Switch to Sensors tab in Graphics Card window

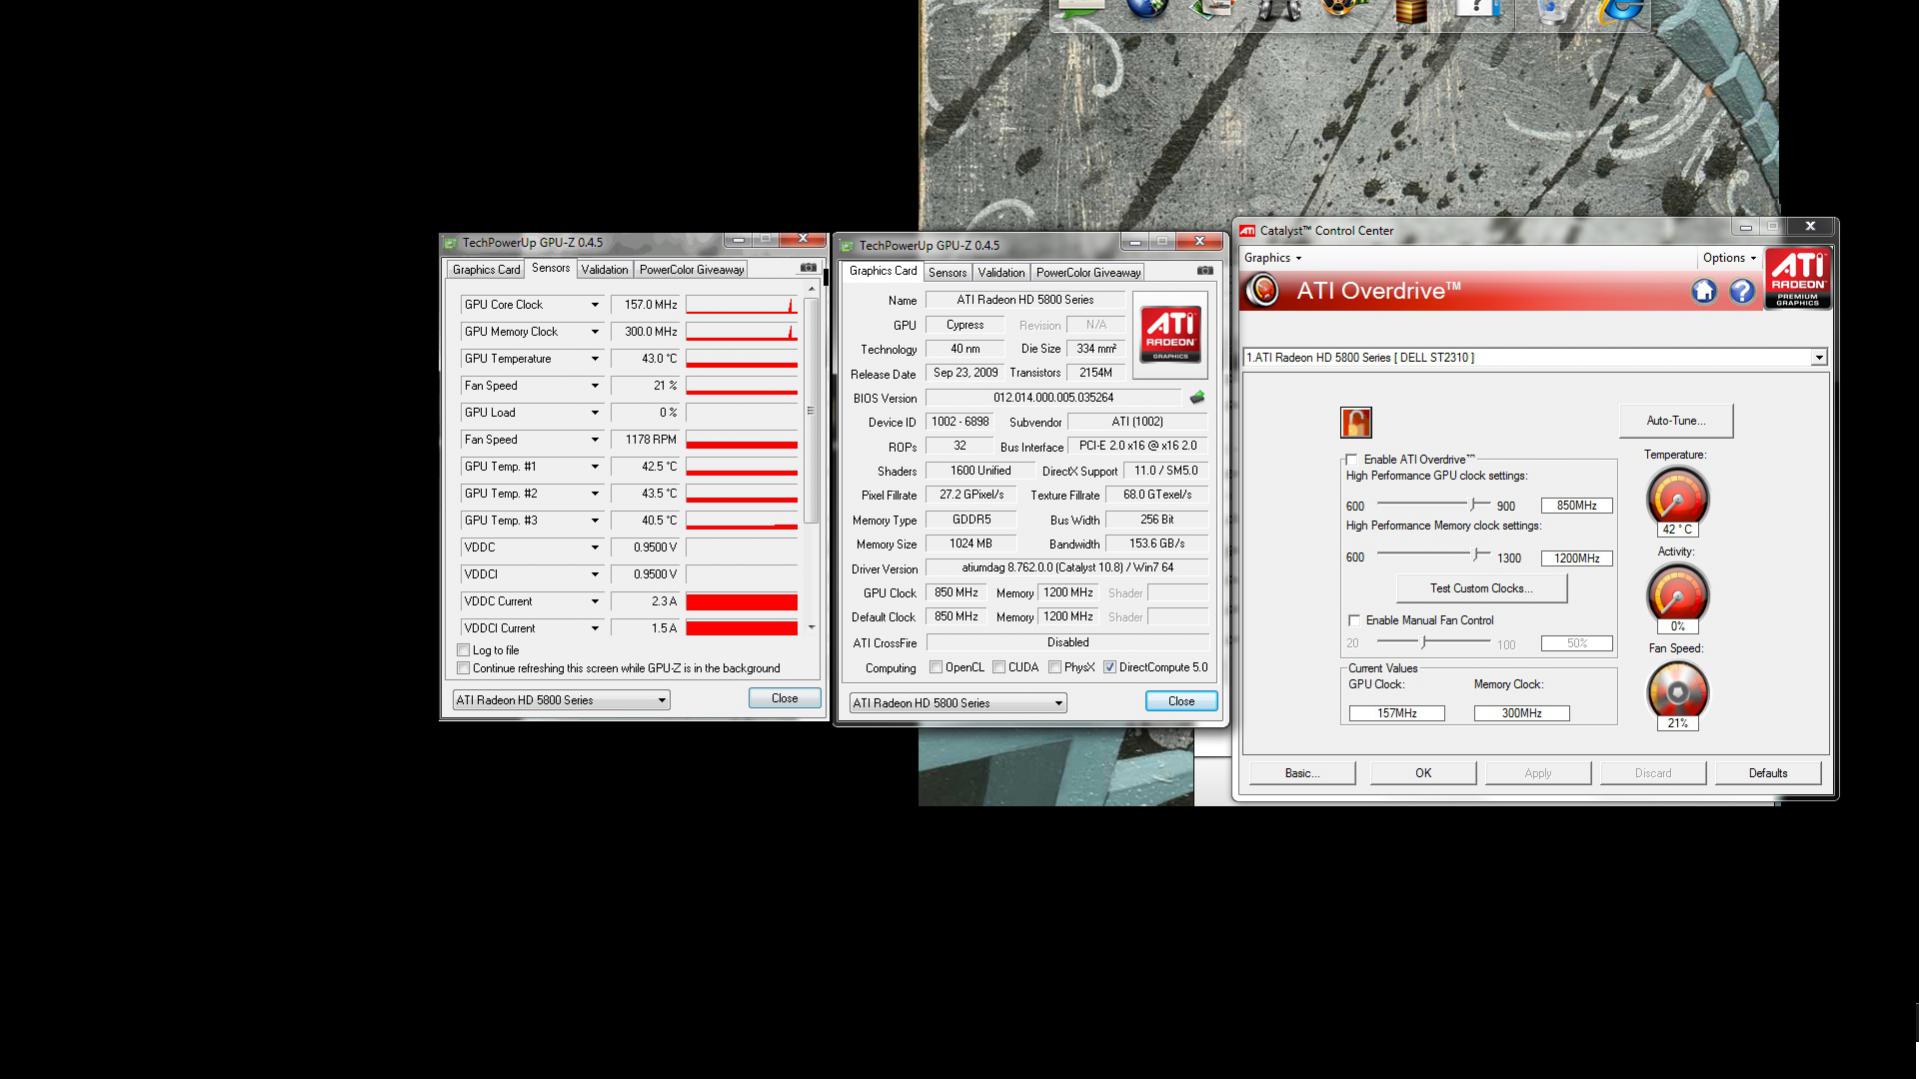point(947,273)
